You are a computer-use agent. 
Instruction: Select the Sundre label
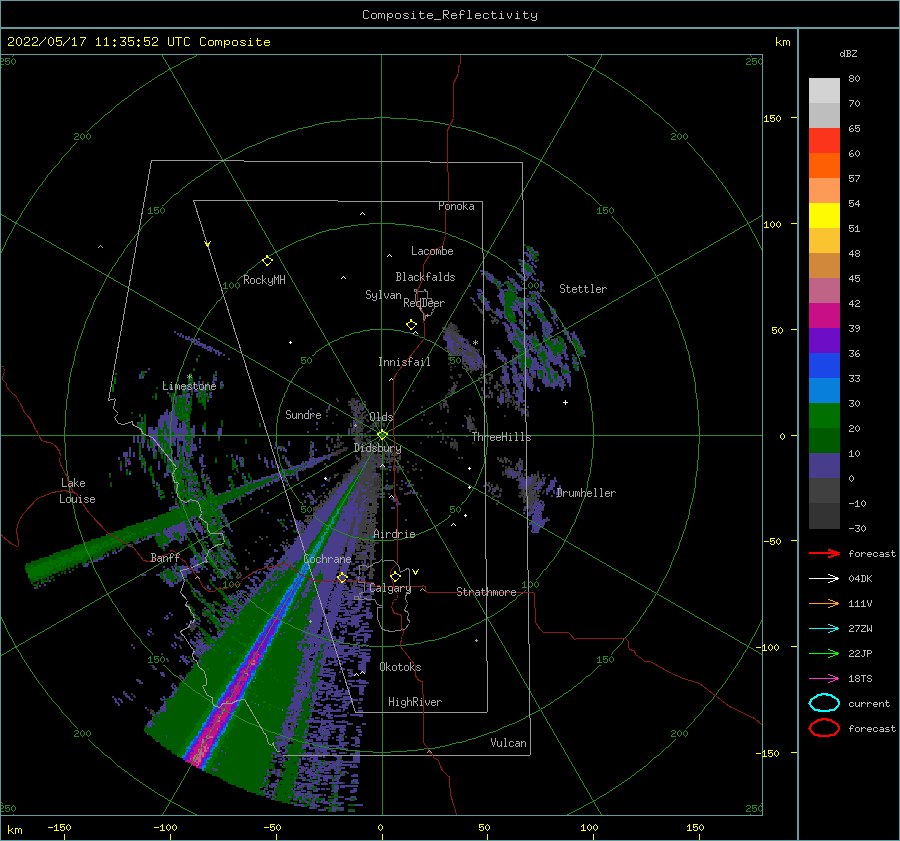pos(303,414)
